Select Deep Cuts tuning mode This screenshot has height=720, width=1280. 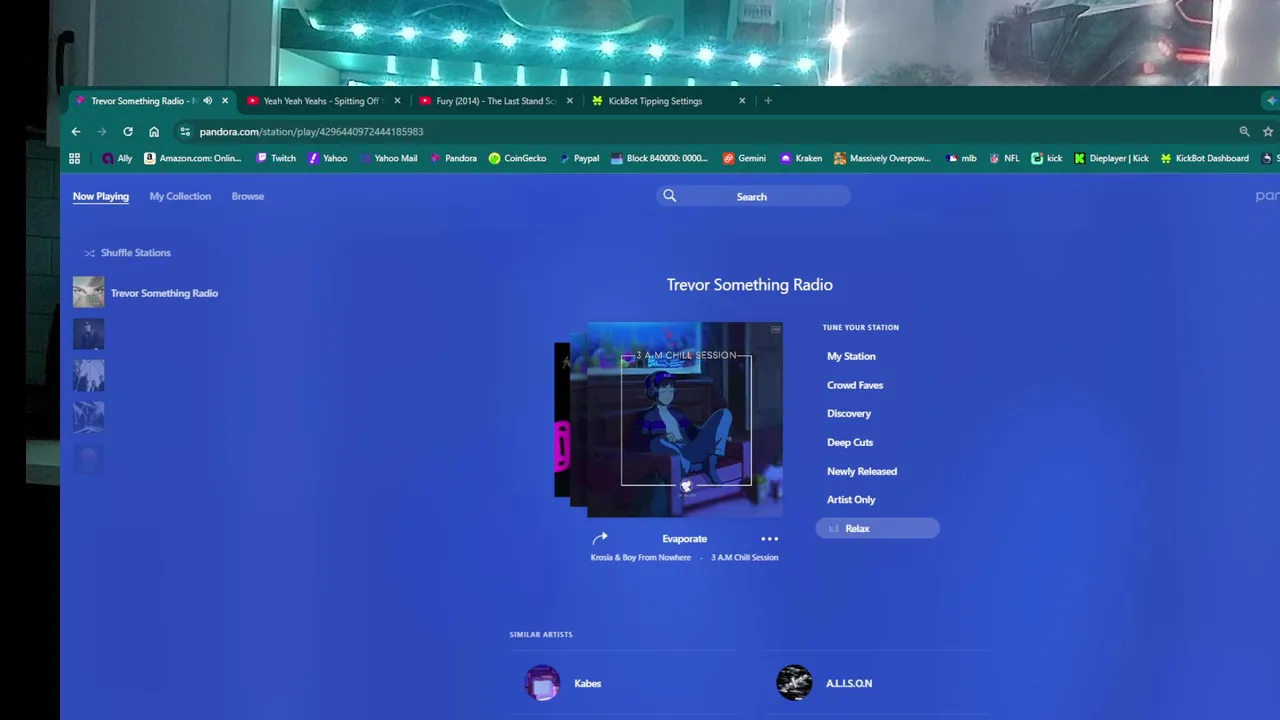point(850,442)
